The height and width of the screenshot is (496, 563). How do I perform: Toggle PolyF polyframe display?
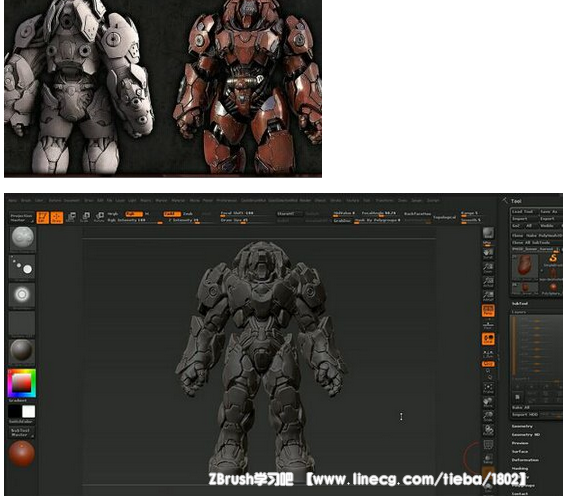[488, 445]
